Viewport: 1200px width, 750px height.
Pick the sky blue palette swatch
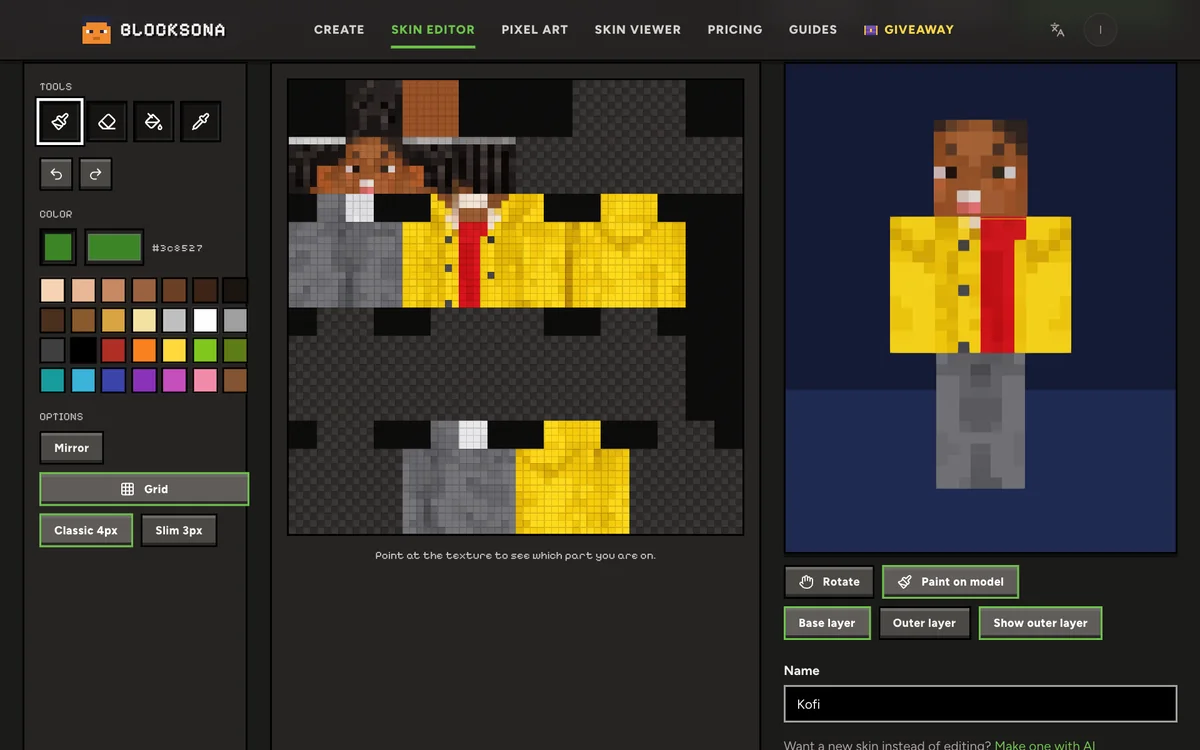[x=83, y=380]
